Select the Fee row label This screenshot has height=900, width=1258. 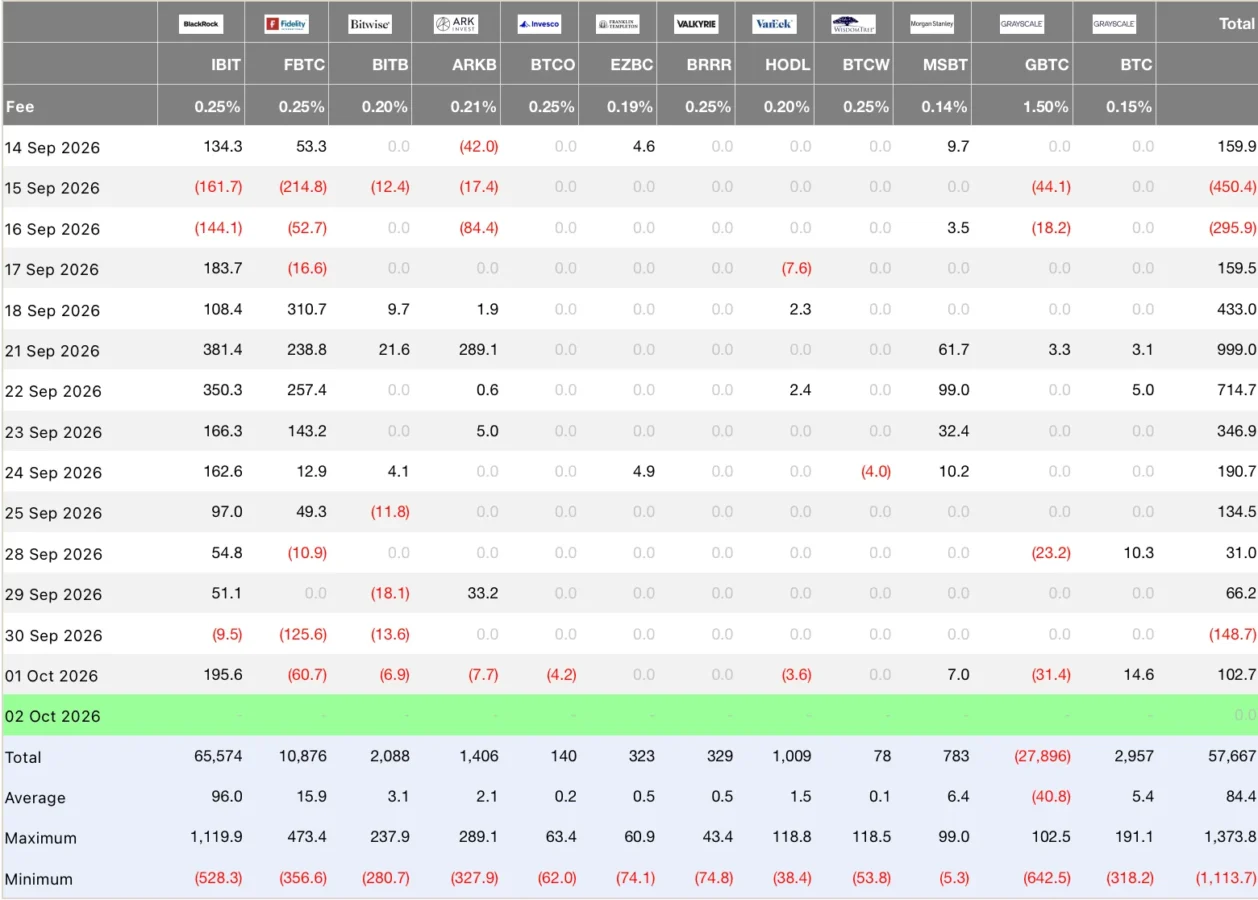[x=19, y=106]
